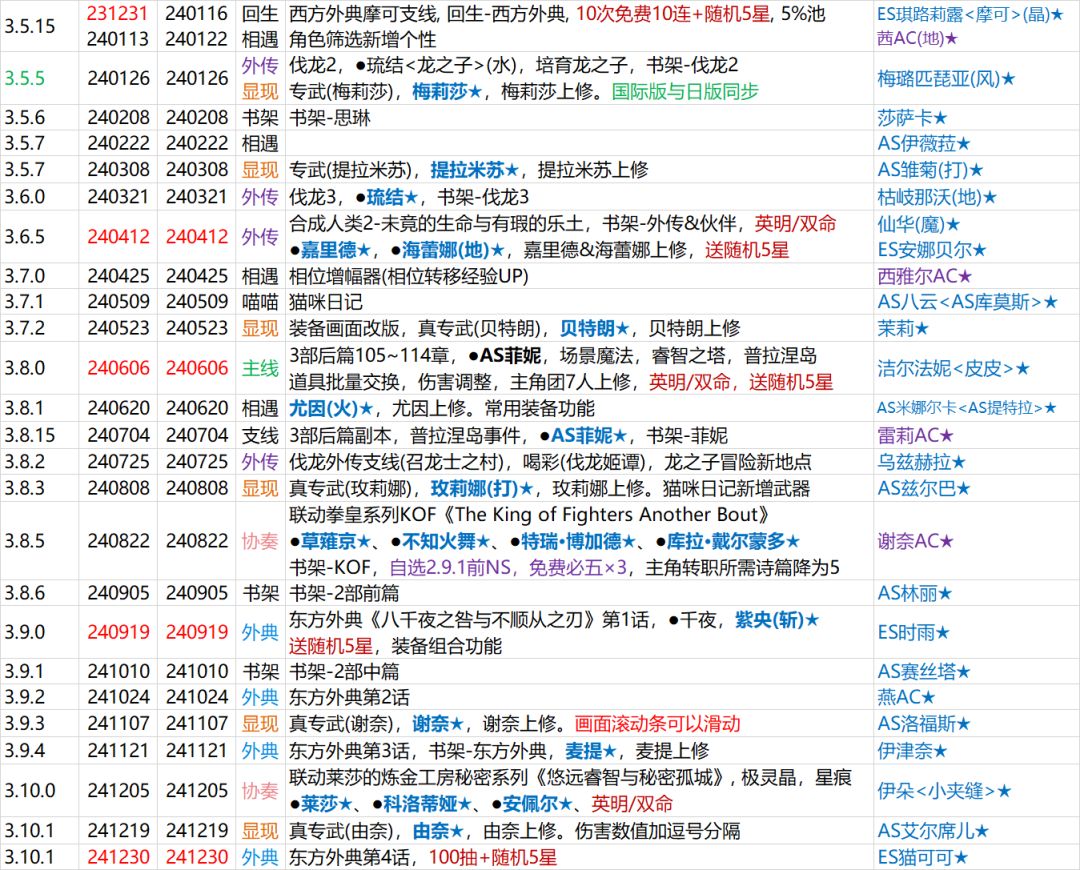Click the character name AS艾尔席儿★
This screenshot has width=1080, height=870.
point(933,831)
